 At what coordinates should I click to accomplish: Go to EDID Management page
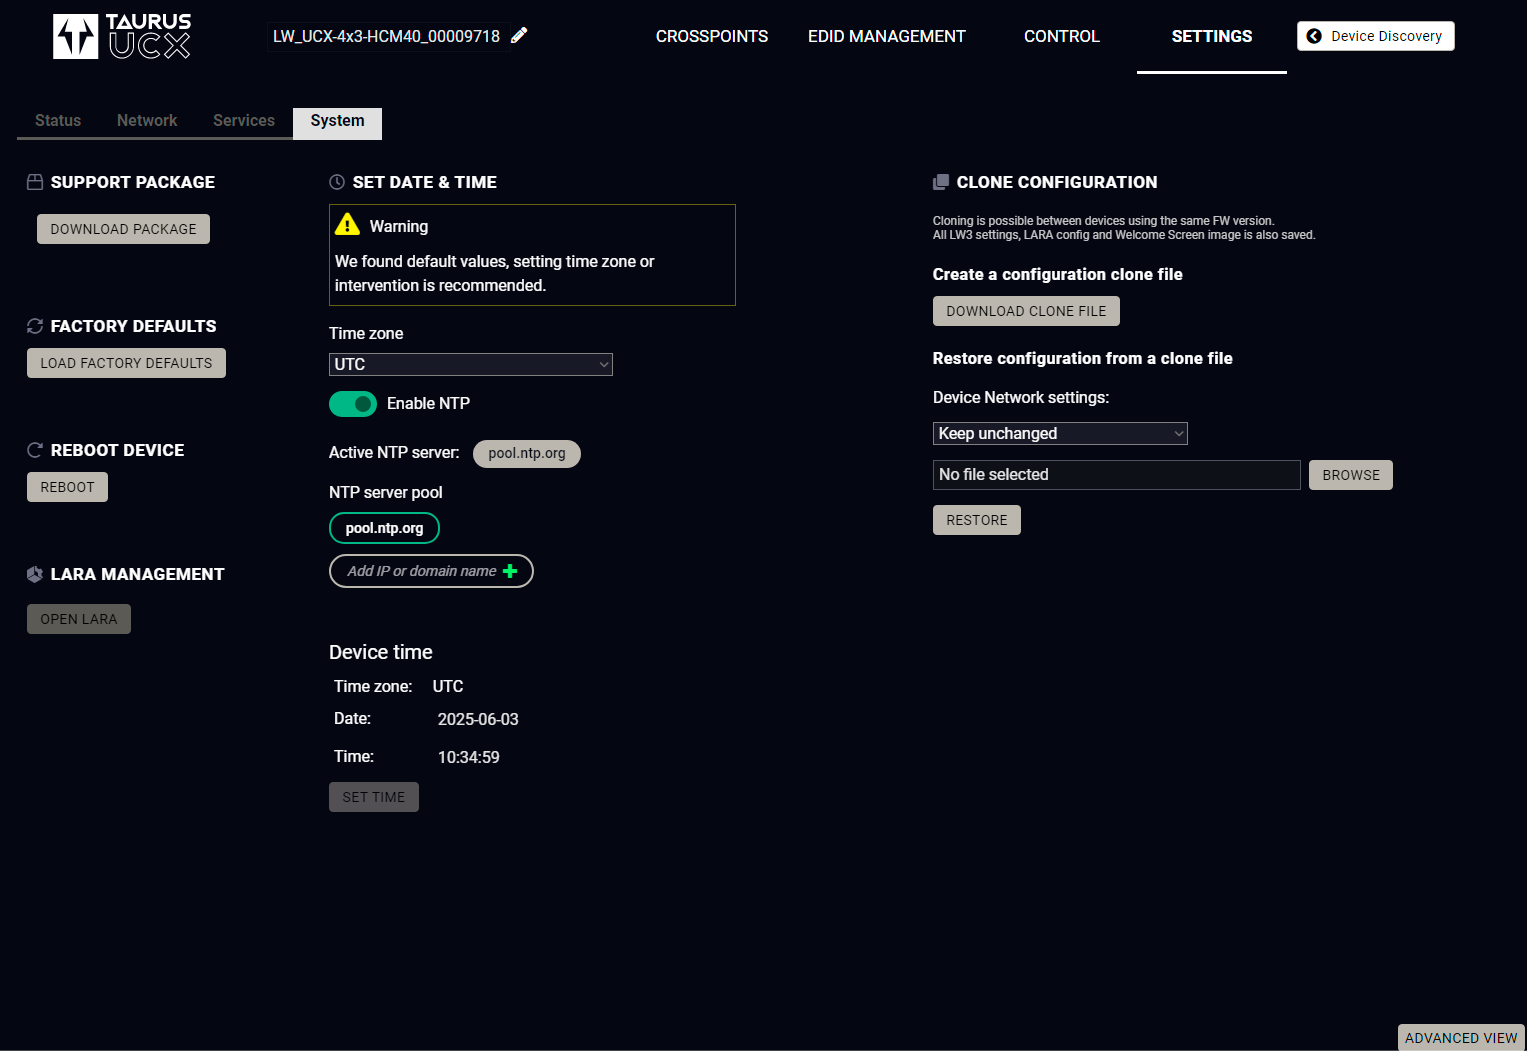coord(886,37)
